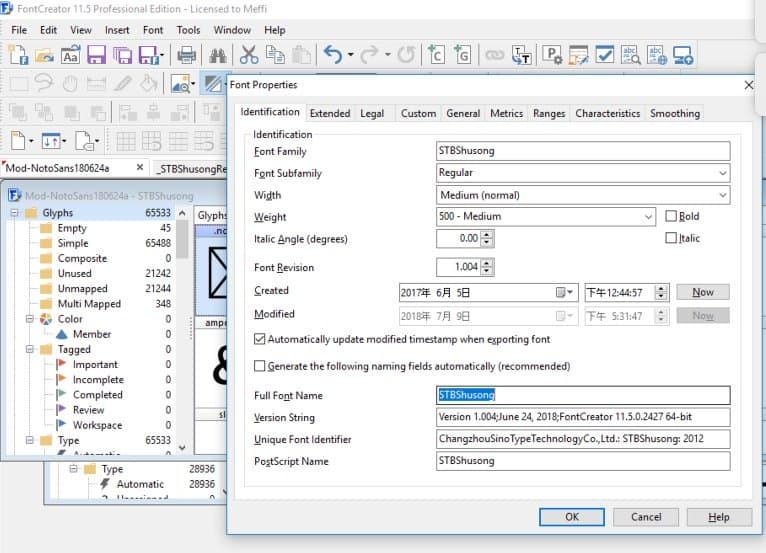This screenshot has height=553, width=766.
Task: Click the Copy icon in toolbar
Action: (275, 55)
